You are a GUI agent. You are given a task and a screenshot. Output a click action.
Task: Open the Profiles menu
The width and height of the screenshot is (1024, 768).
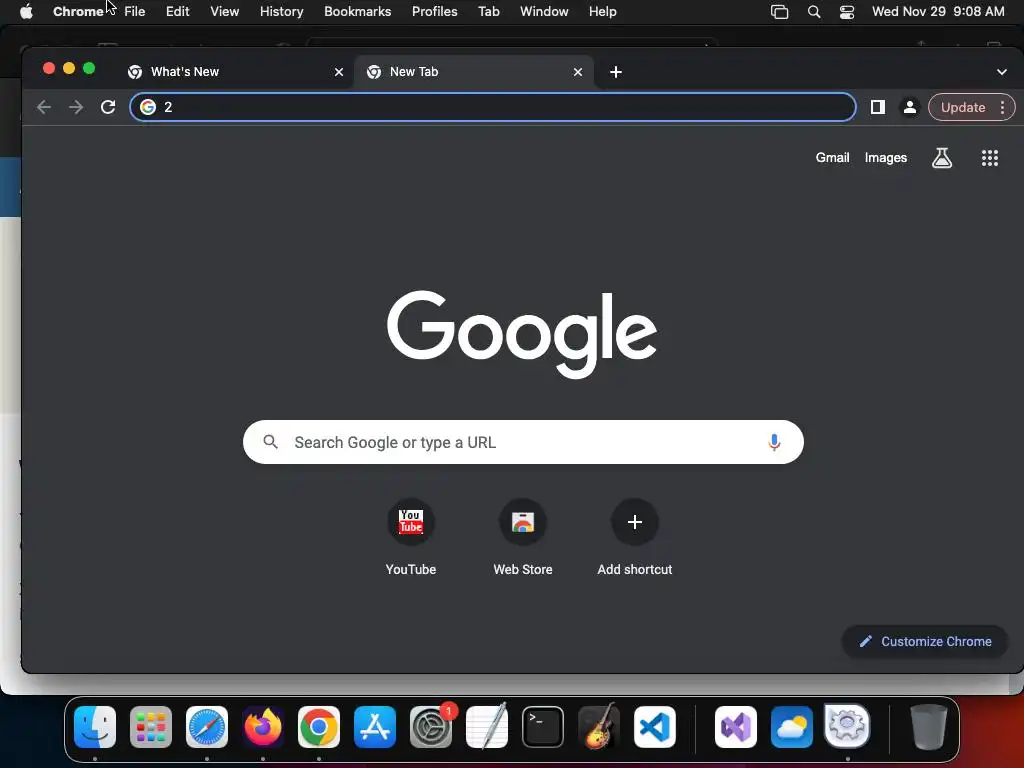click(x=434, y=12)
